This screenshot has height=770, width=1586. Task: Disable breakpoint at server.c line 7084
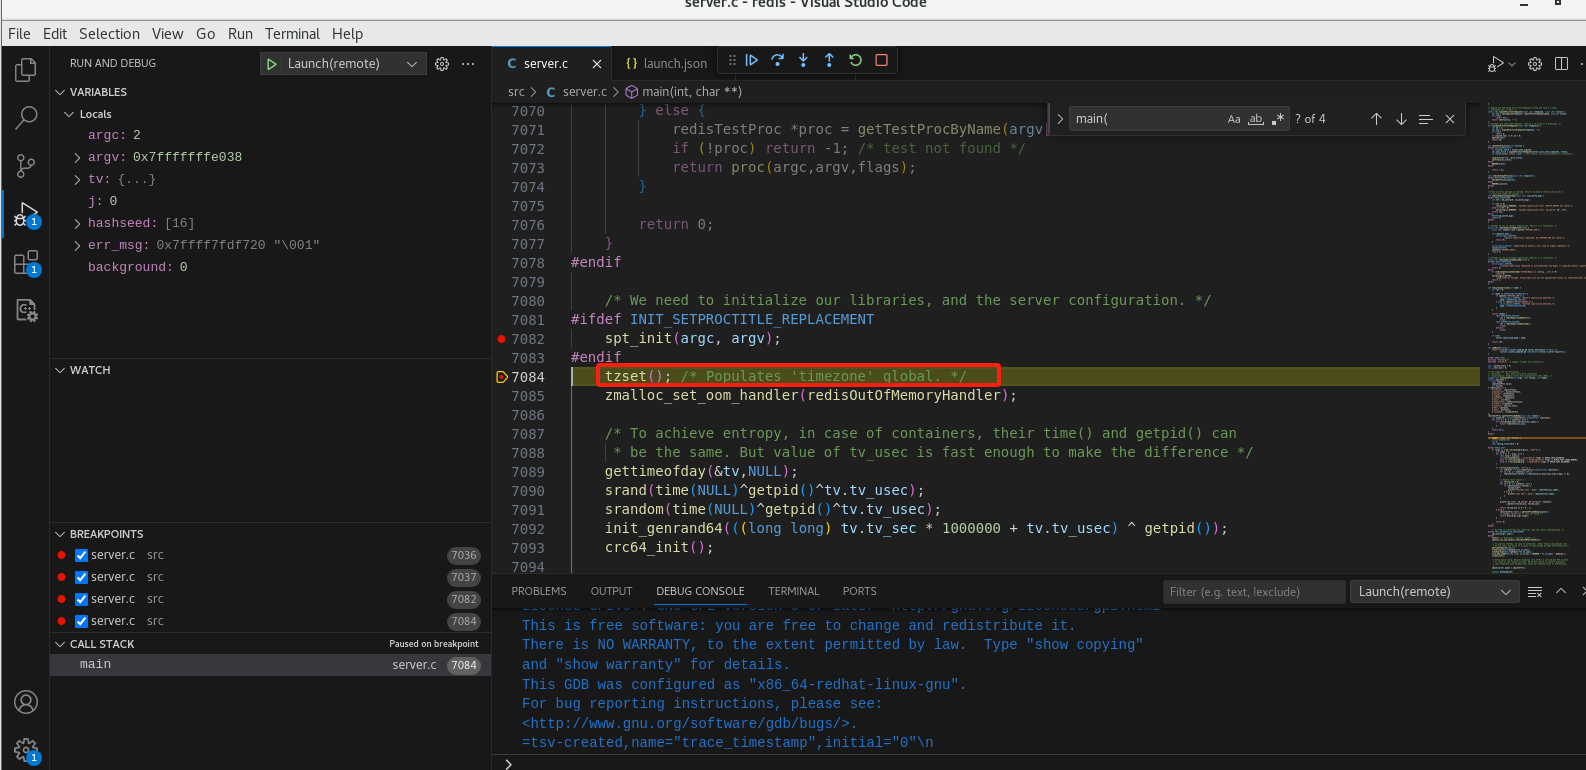[x=82, y=621]
